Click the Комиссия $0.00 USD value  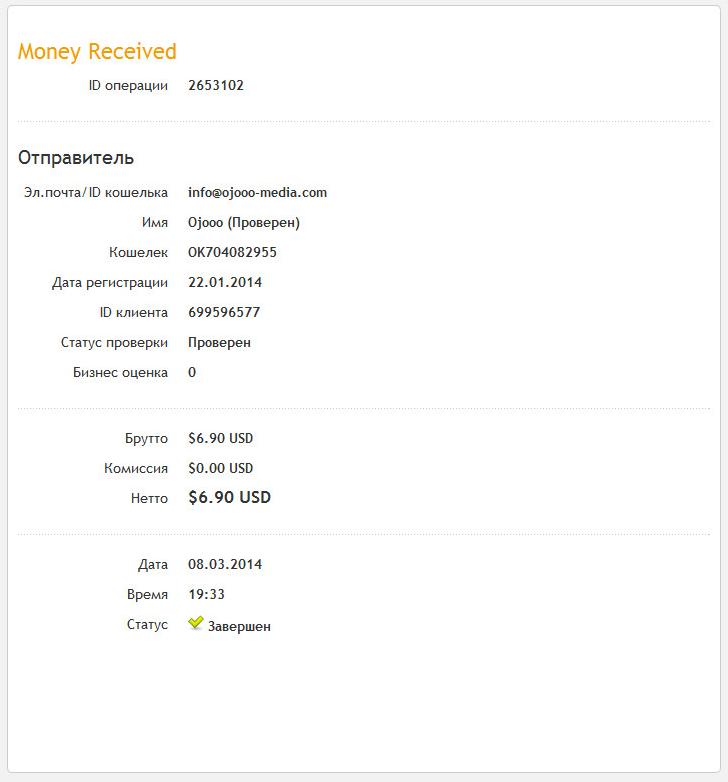[x=221, y=468]
